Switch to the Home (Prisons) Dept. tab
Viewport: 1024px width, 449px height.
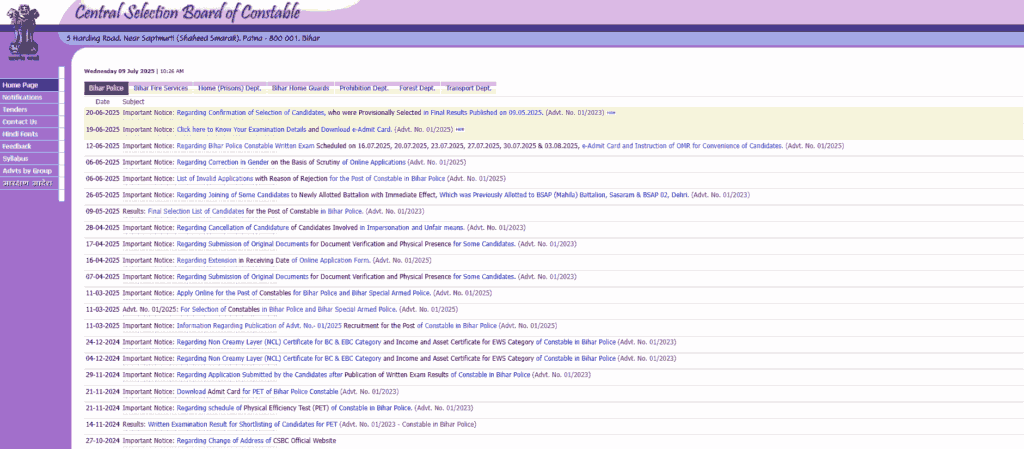coord(230,88)
